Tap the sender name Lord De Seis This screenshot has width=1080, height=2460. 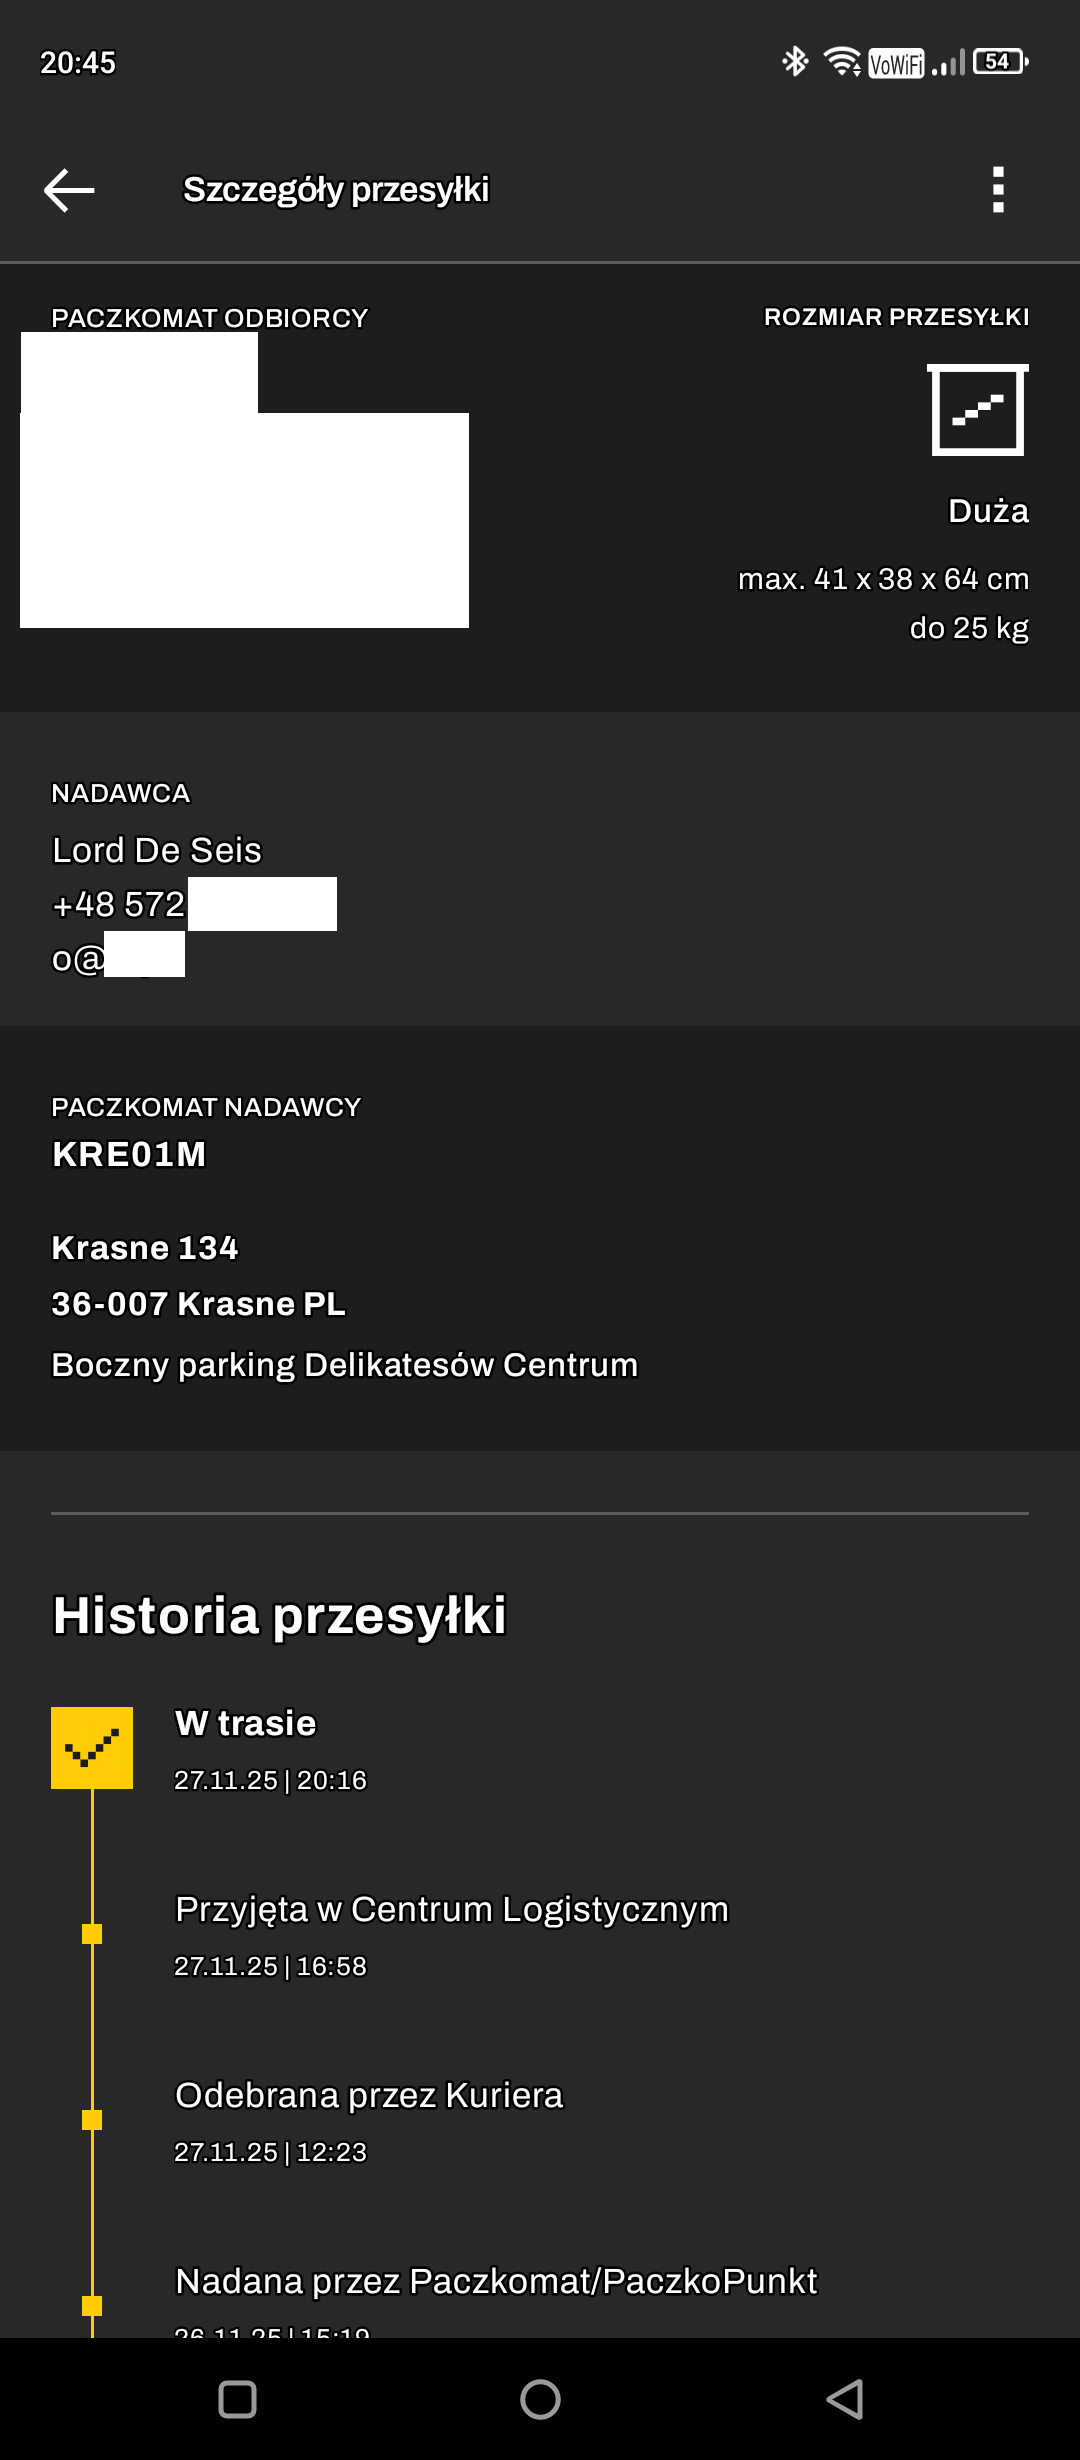[157, 850]
